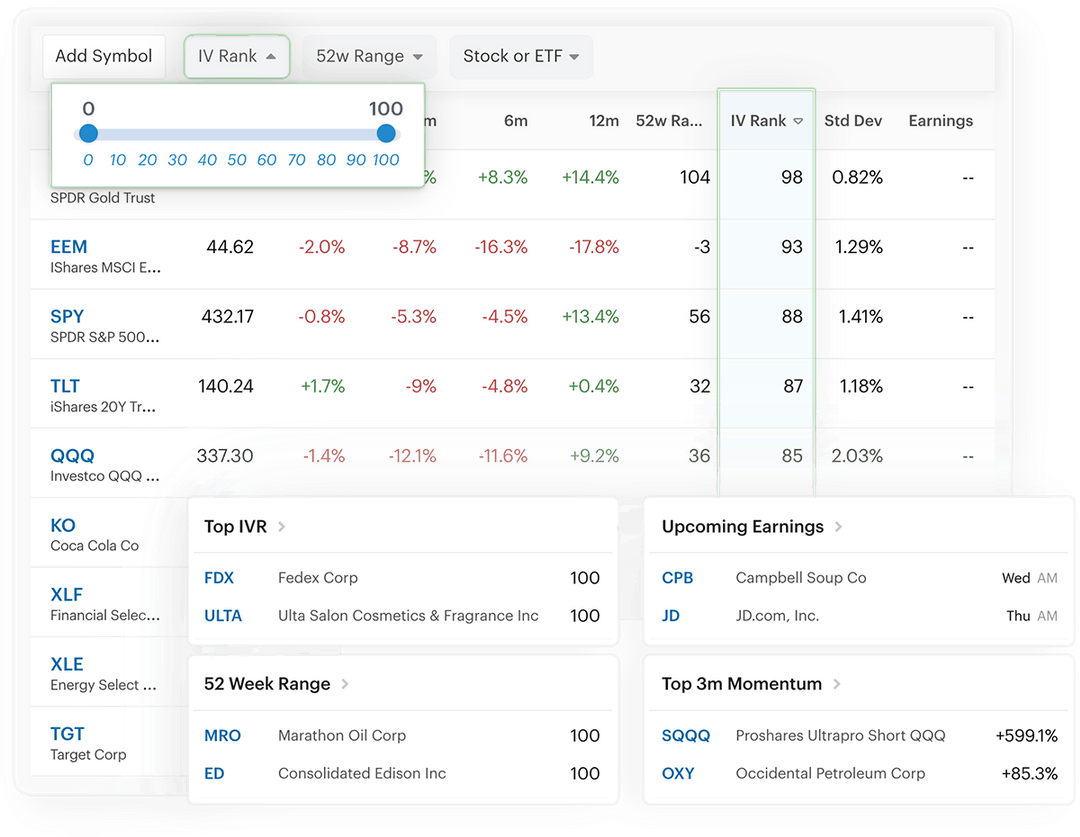Open the TGT Target Corp link

(66, 733)
